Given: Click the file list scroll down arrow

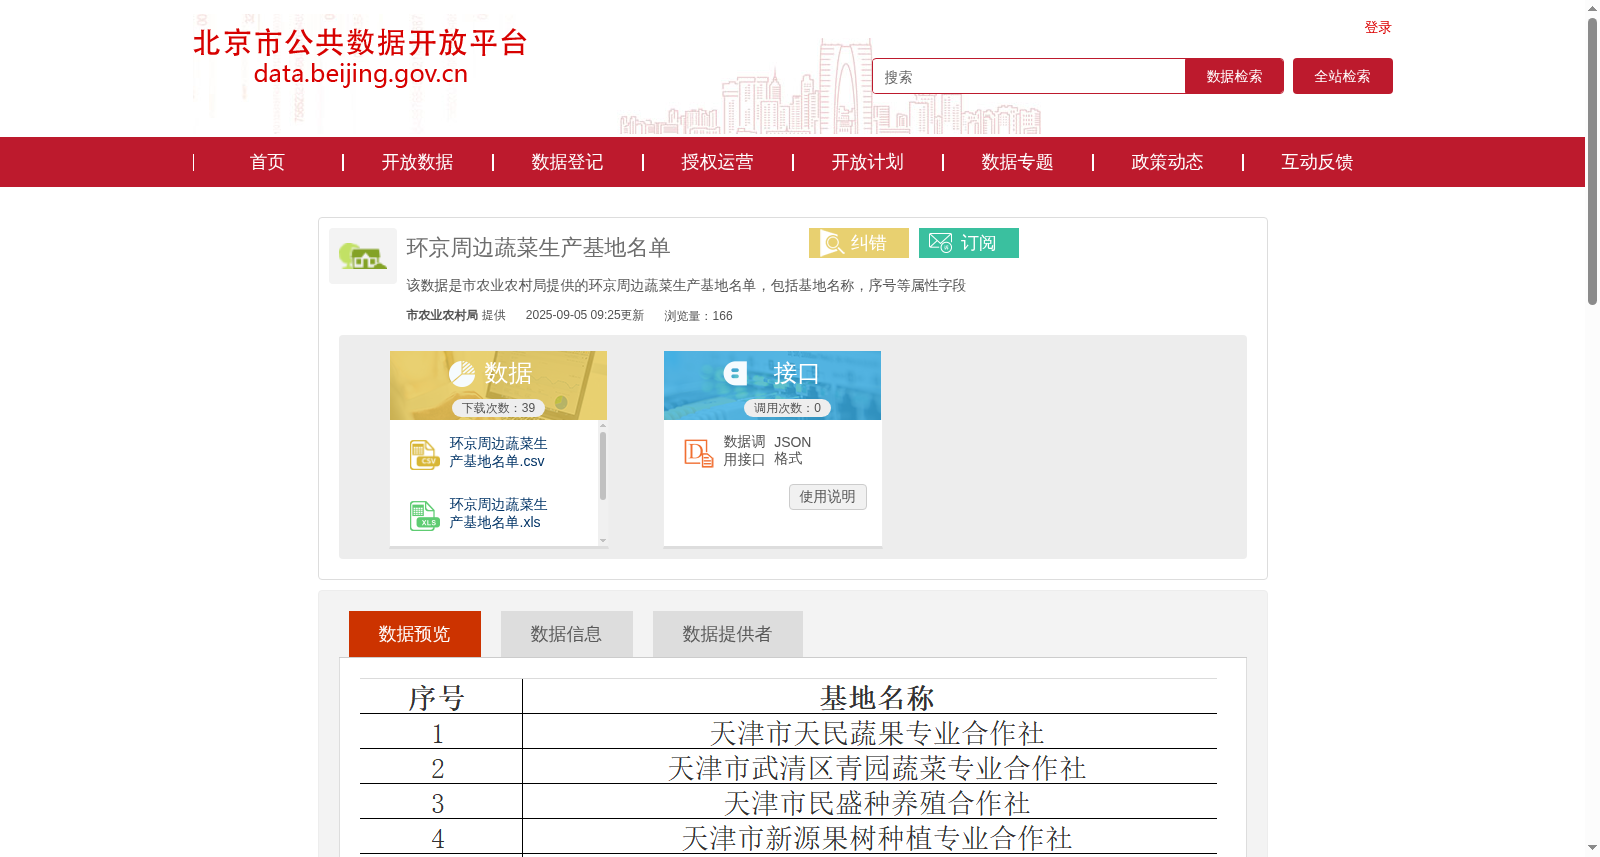Looking at the screenshot, I should coord(603,540).
